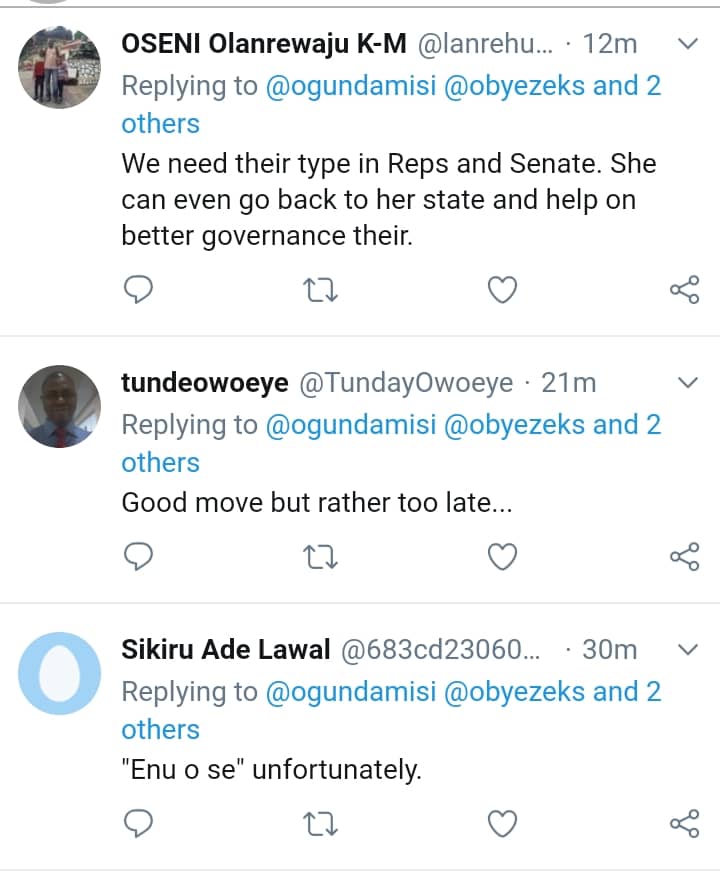This screenshot has width=720, height=875.
Task: Like OSENI Olanrewaju's tweet about Reps and Senate
Action: (x=502, y=290)
